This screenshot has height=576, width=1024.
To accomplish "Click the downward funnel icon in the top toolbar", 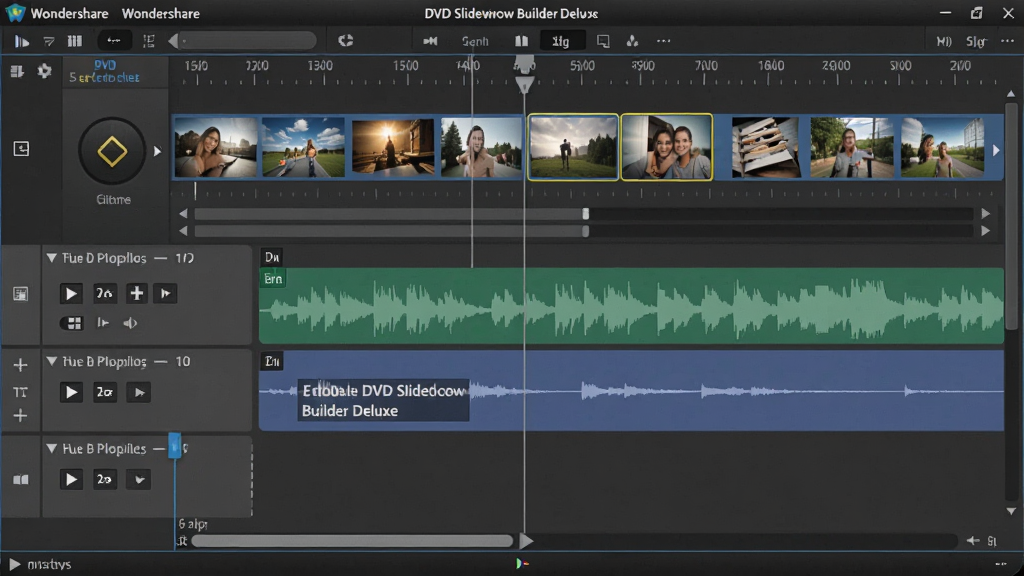I will [x=49, y=41].
